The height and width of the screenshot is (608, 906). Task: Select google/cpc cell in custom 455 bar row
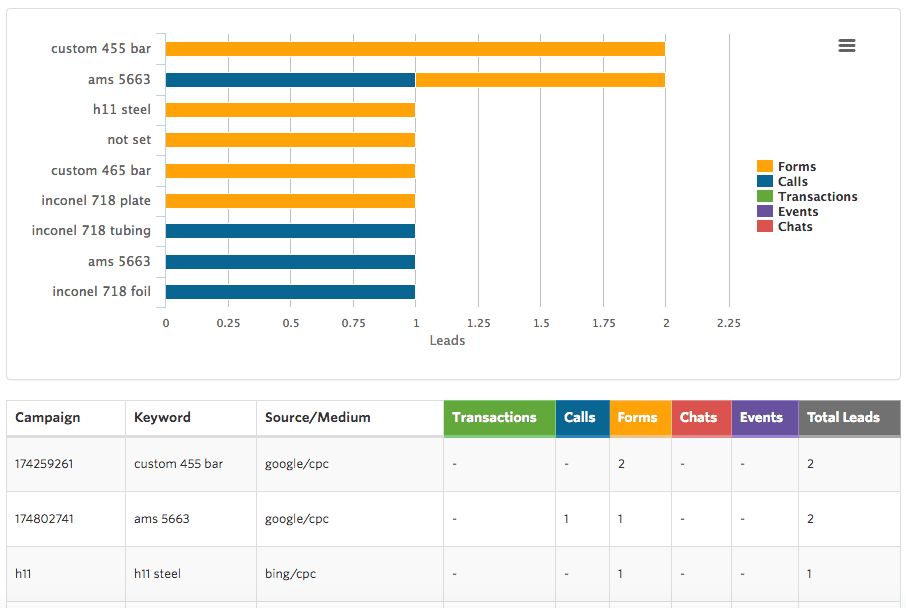[350, 464]
